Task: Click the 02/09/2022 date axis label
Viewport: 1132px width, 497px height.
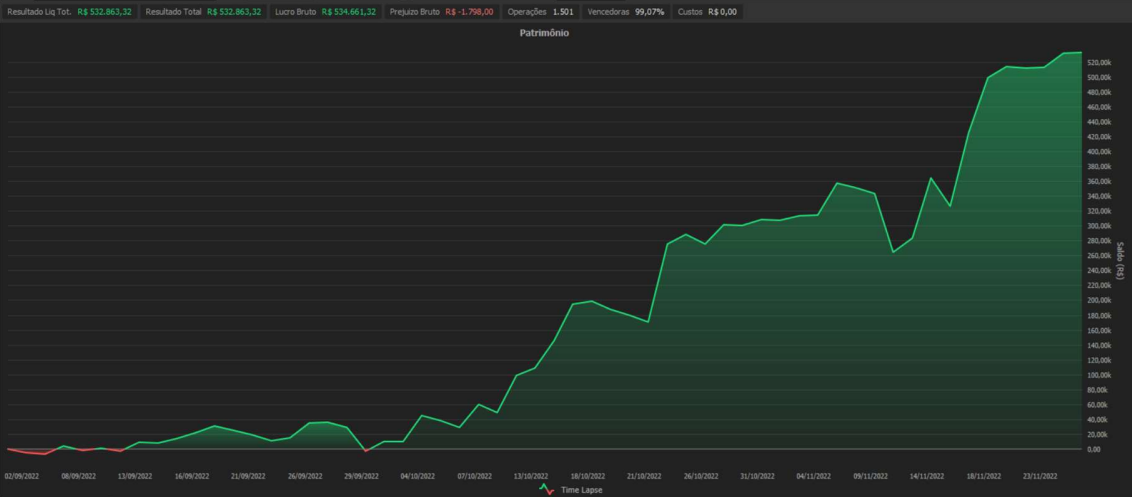Action: [x=22, y=477]
